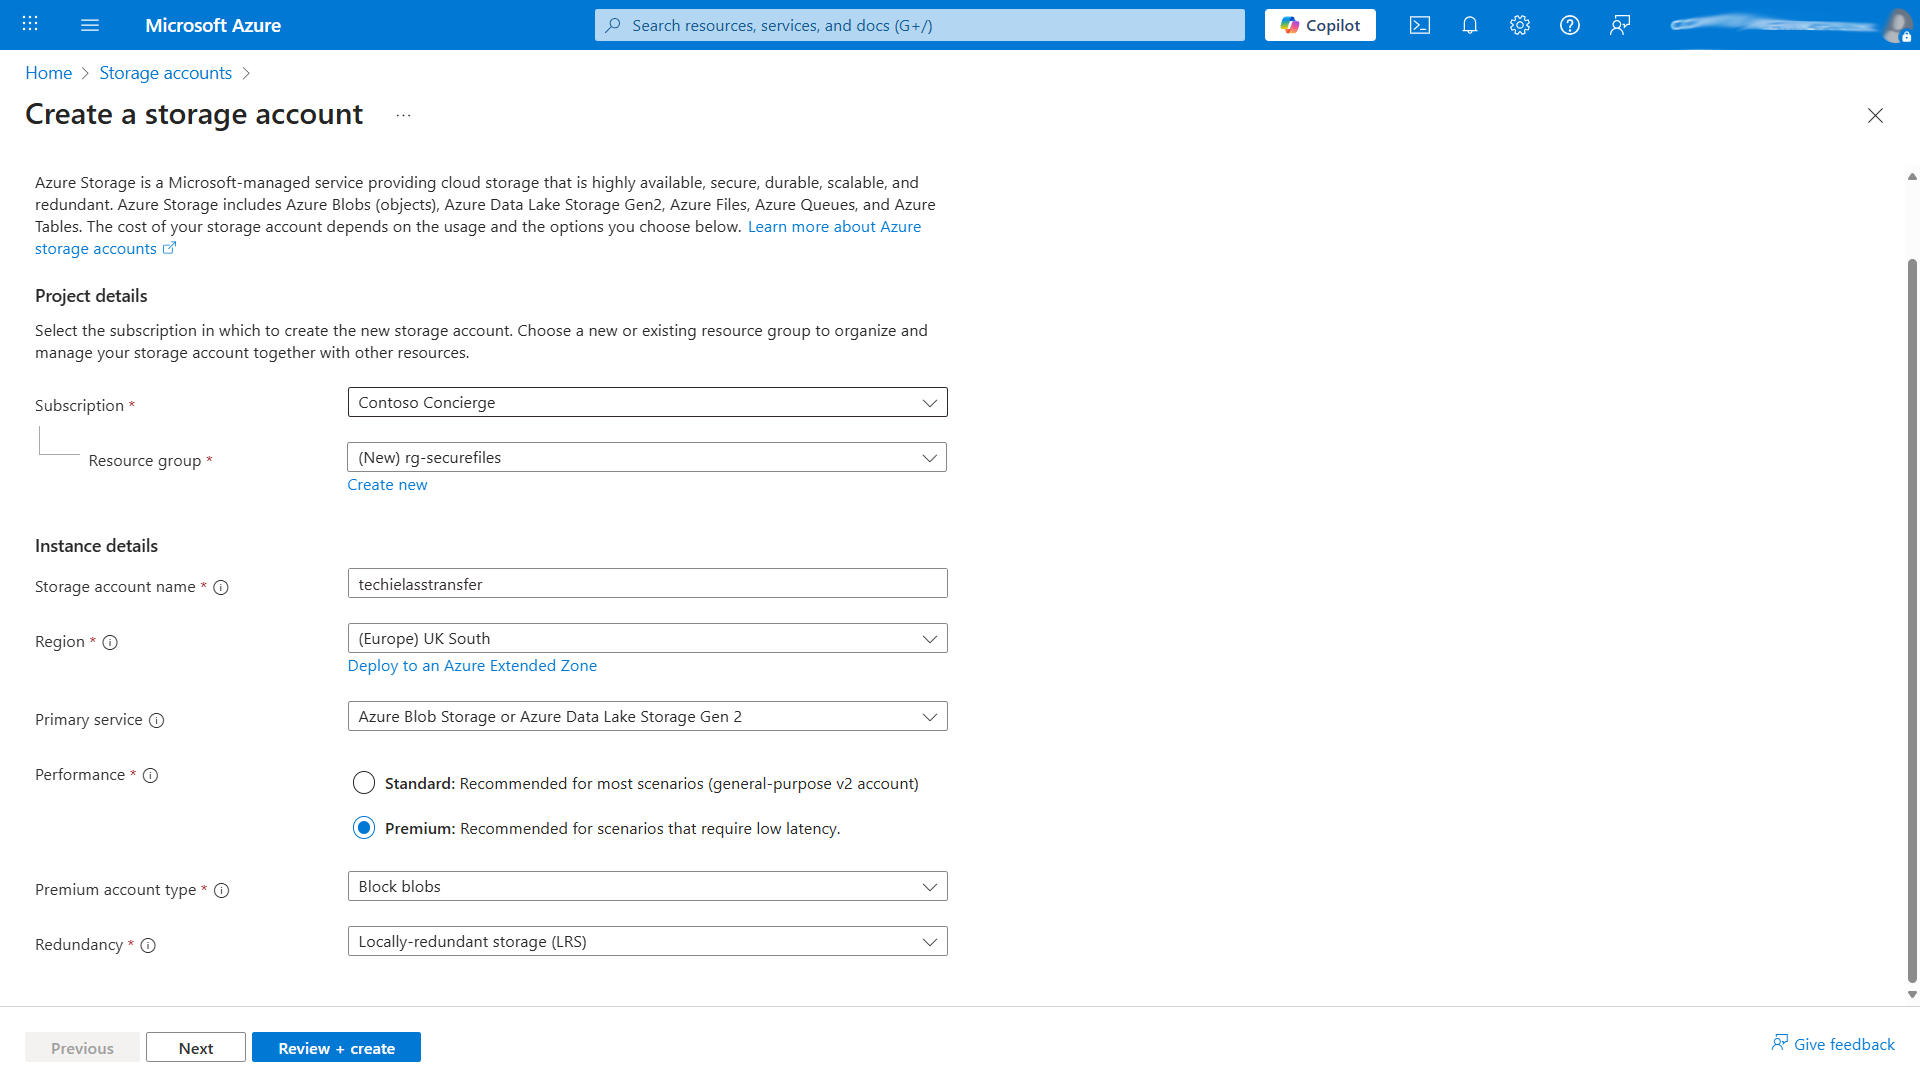Open the info tooltip next to Redundancy

click(x=148, y=945)
